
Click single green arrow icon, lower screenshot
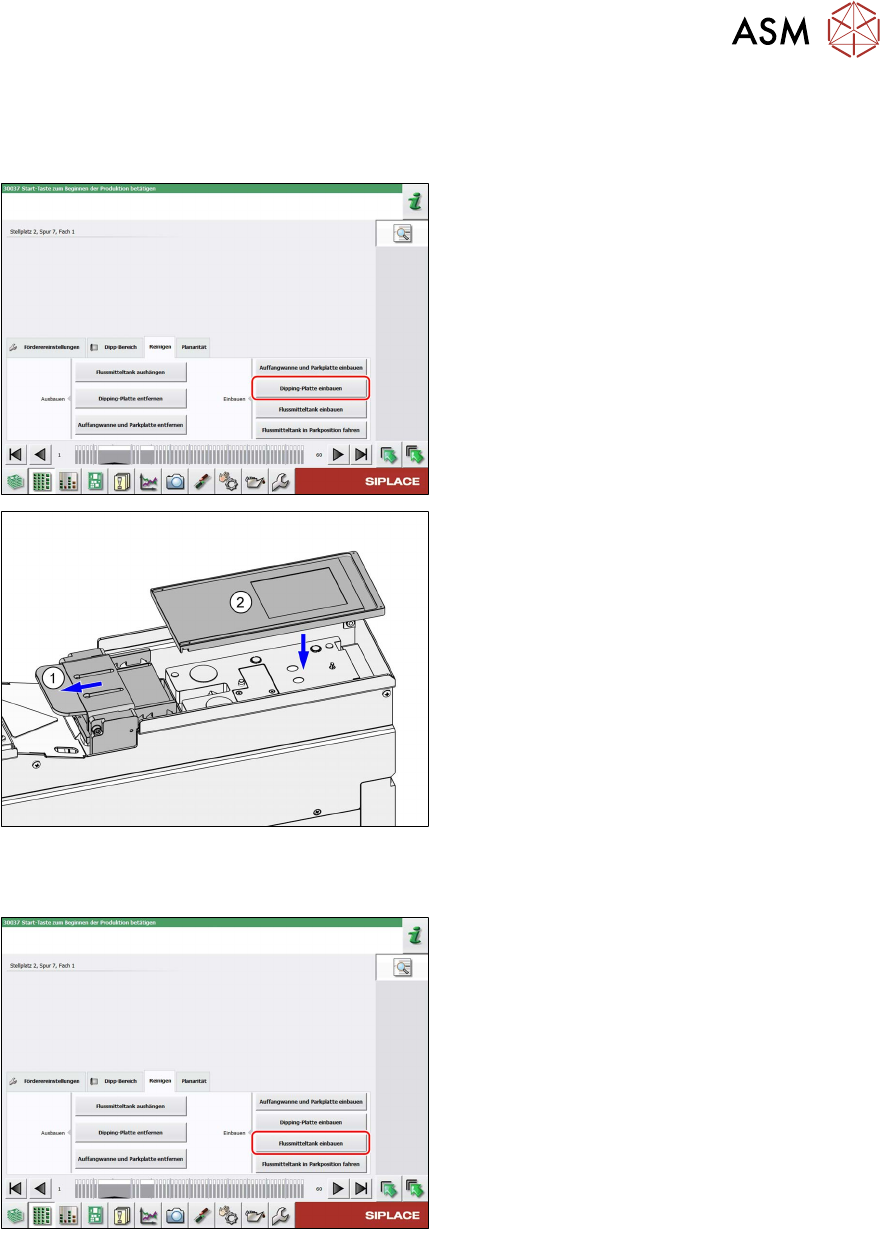[x=390, y=1189]
